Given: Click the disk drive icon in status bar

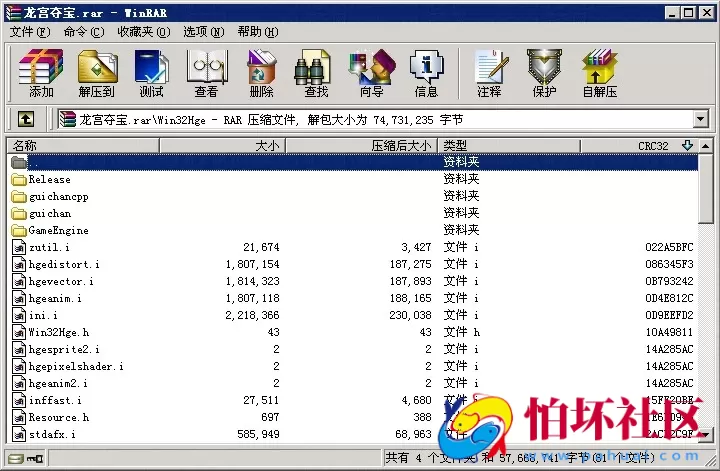Looking at the screenshot, I should tap(16, 458).
